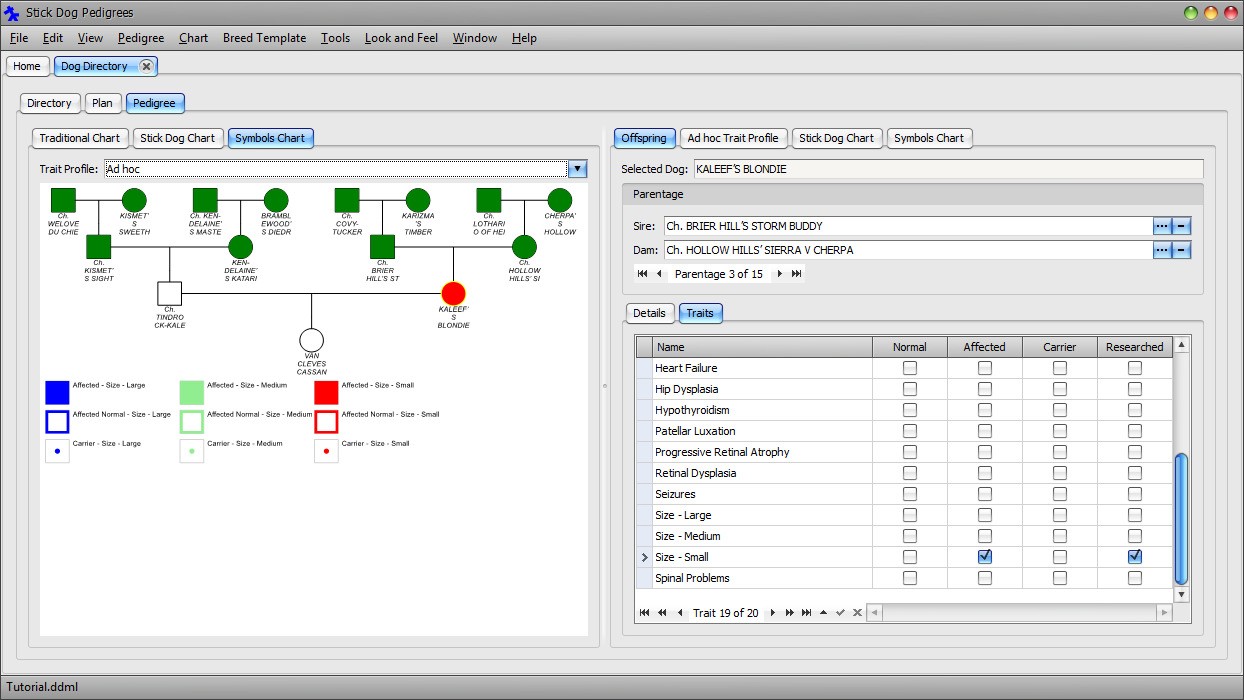Browse for Dam with ellipsis button
The image size is (1244, 700).
tap(1161, 250)
